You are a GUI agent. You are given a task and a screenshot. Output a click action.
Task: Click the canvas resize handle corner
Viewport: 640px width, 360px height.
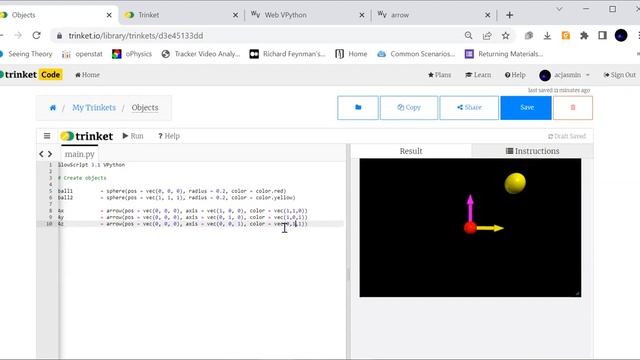(x=578, y=293)
